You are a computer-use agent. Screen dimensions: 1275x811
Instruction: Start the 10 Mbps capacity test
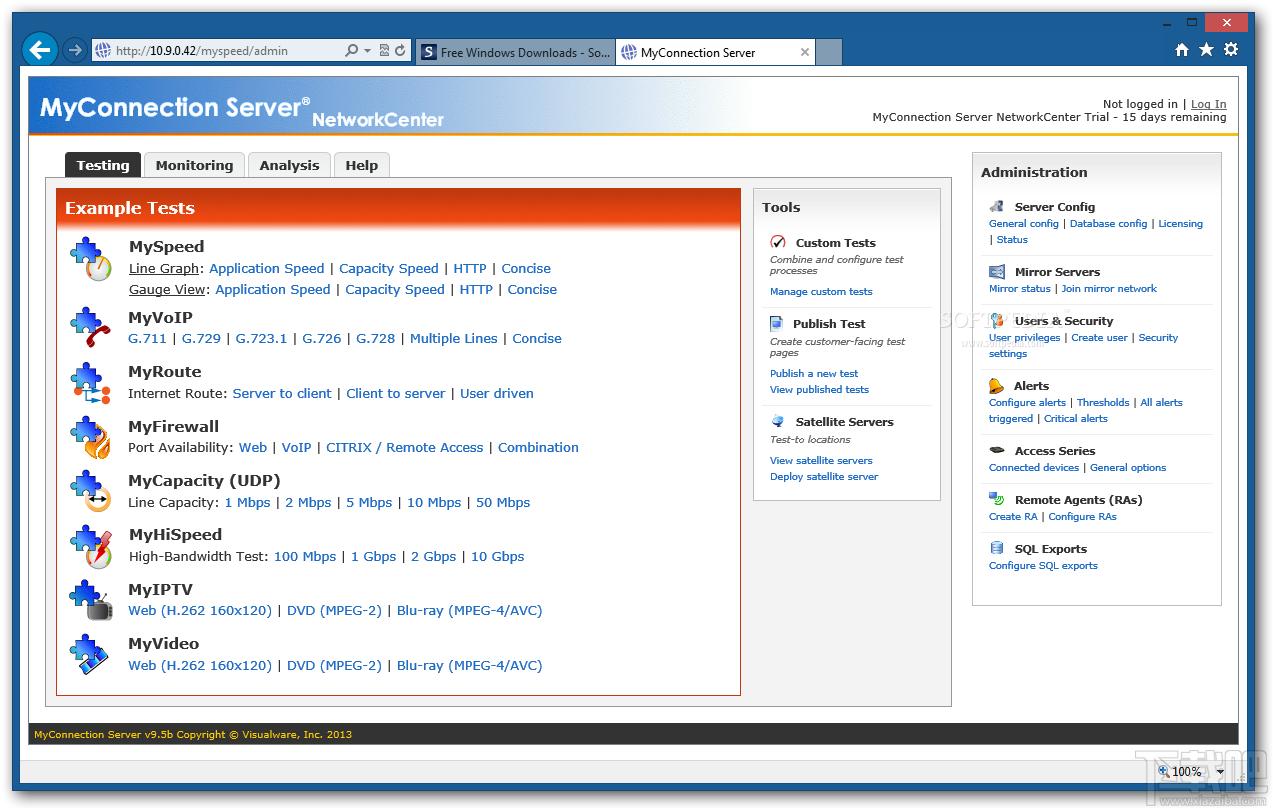click(434, 502)
